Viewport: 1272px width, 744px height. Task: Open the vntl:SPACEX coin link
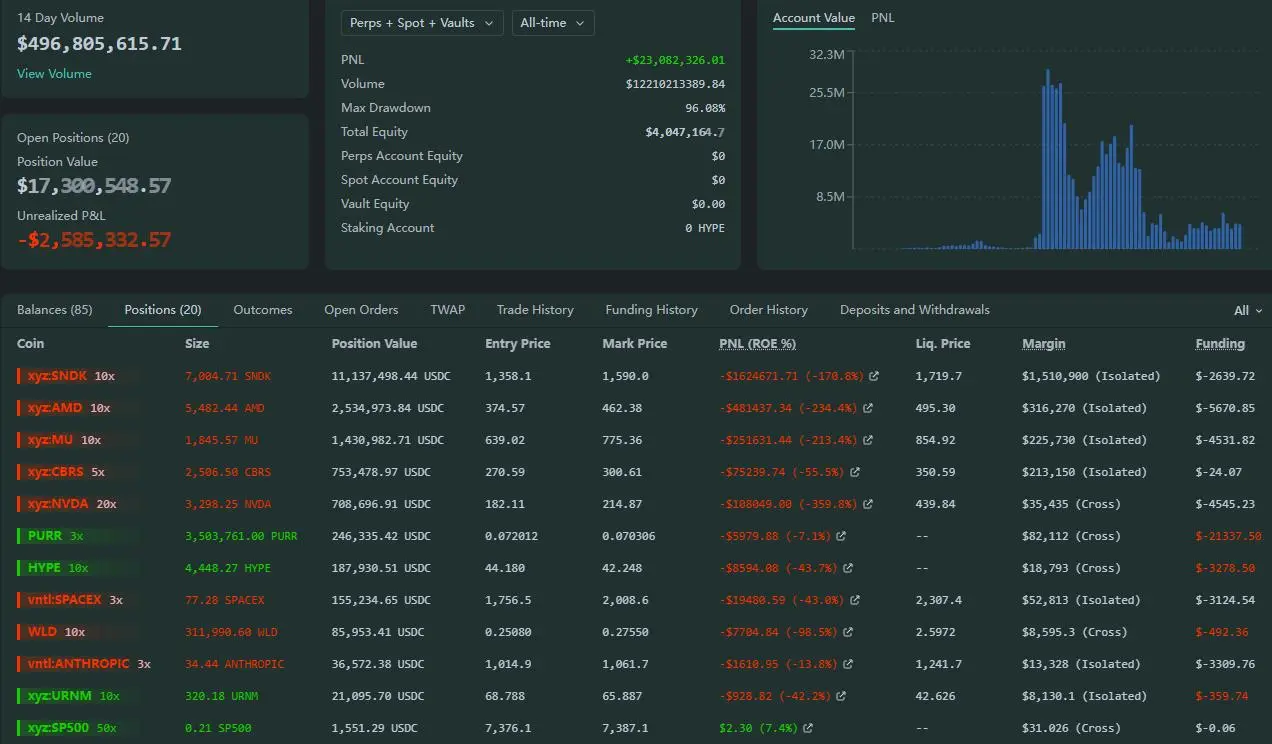64,600
